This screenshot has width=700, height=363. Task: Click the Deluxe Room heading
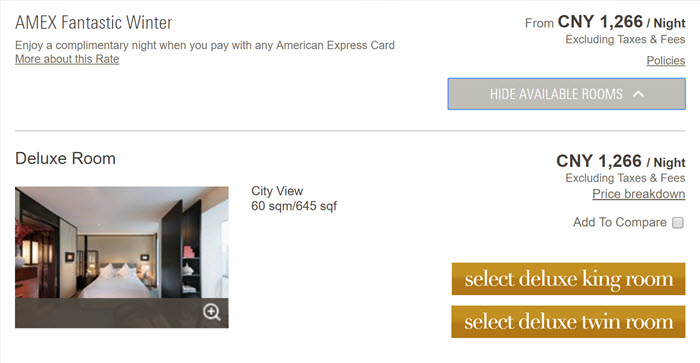click(65, 159)
